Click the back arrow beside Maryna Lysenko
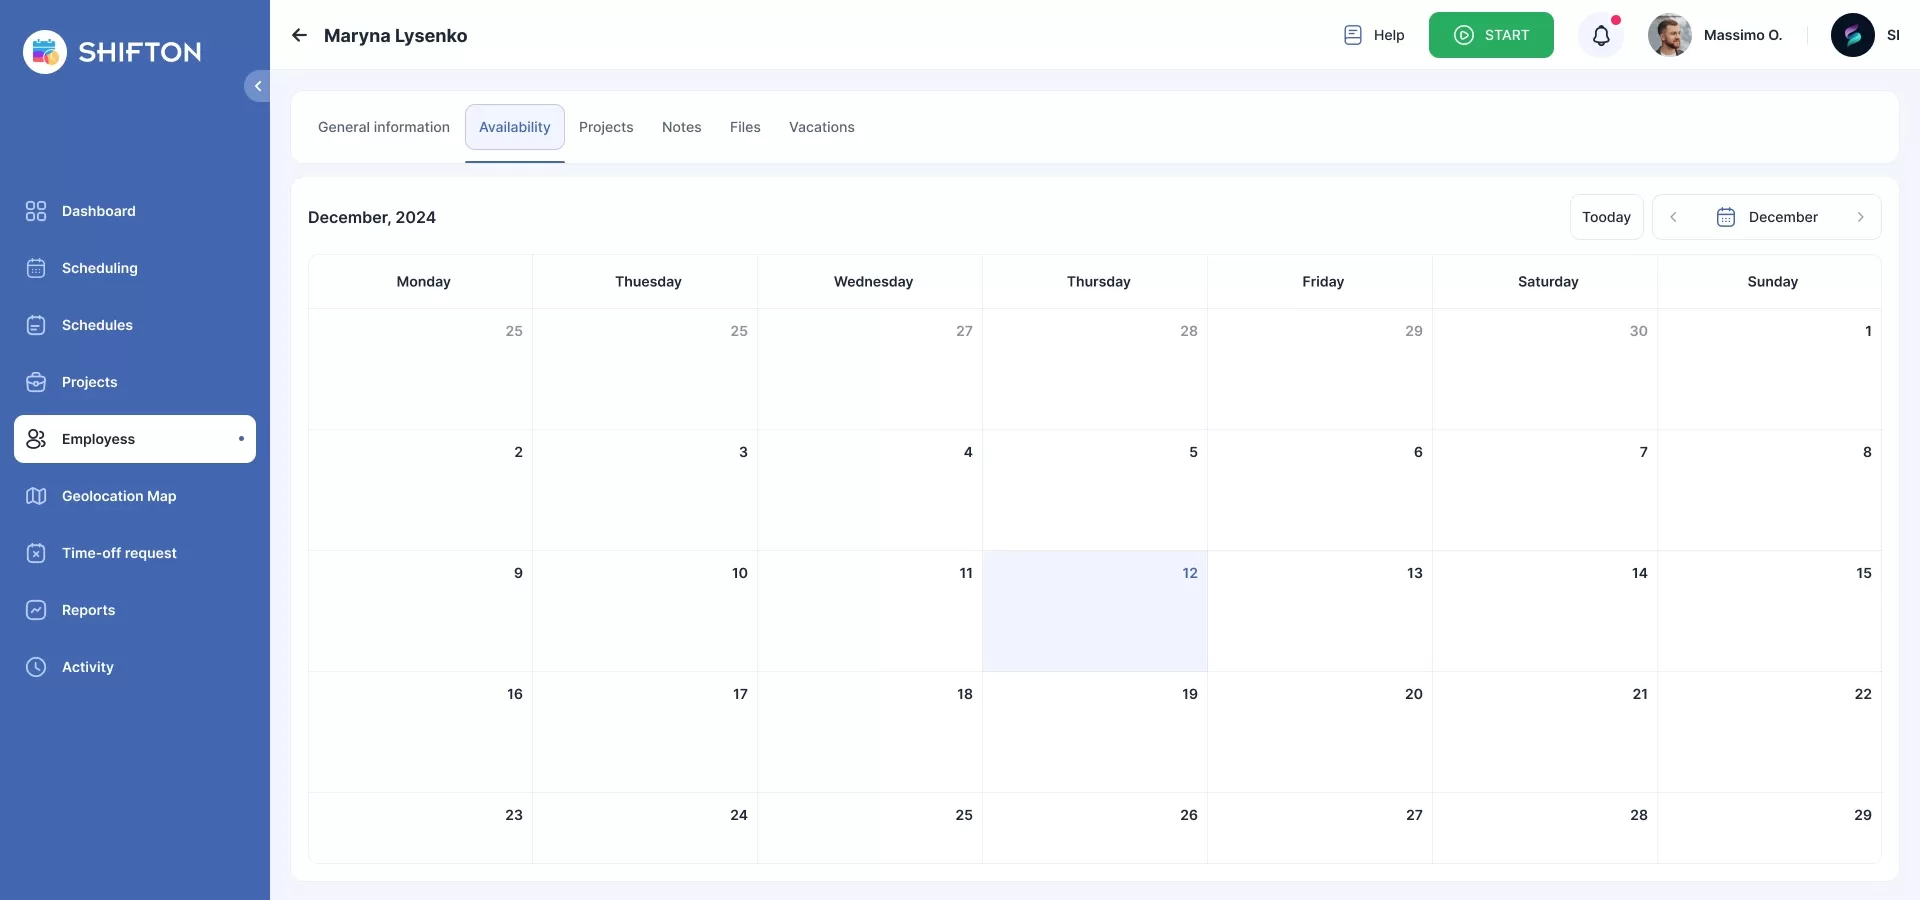 [x=299, y=36]
